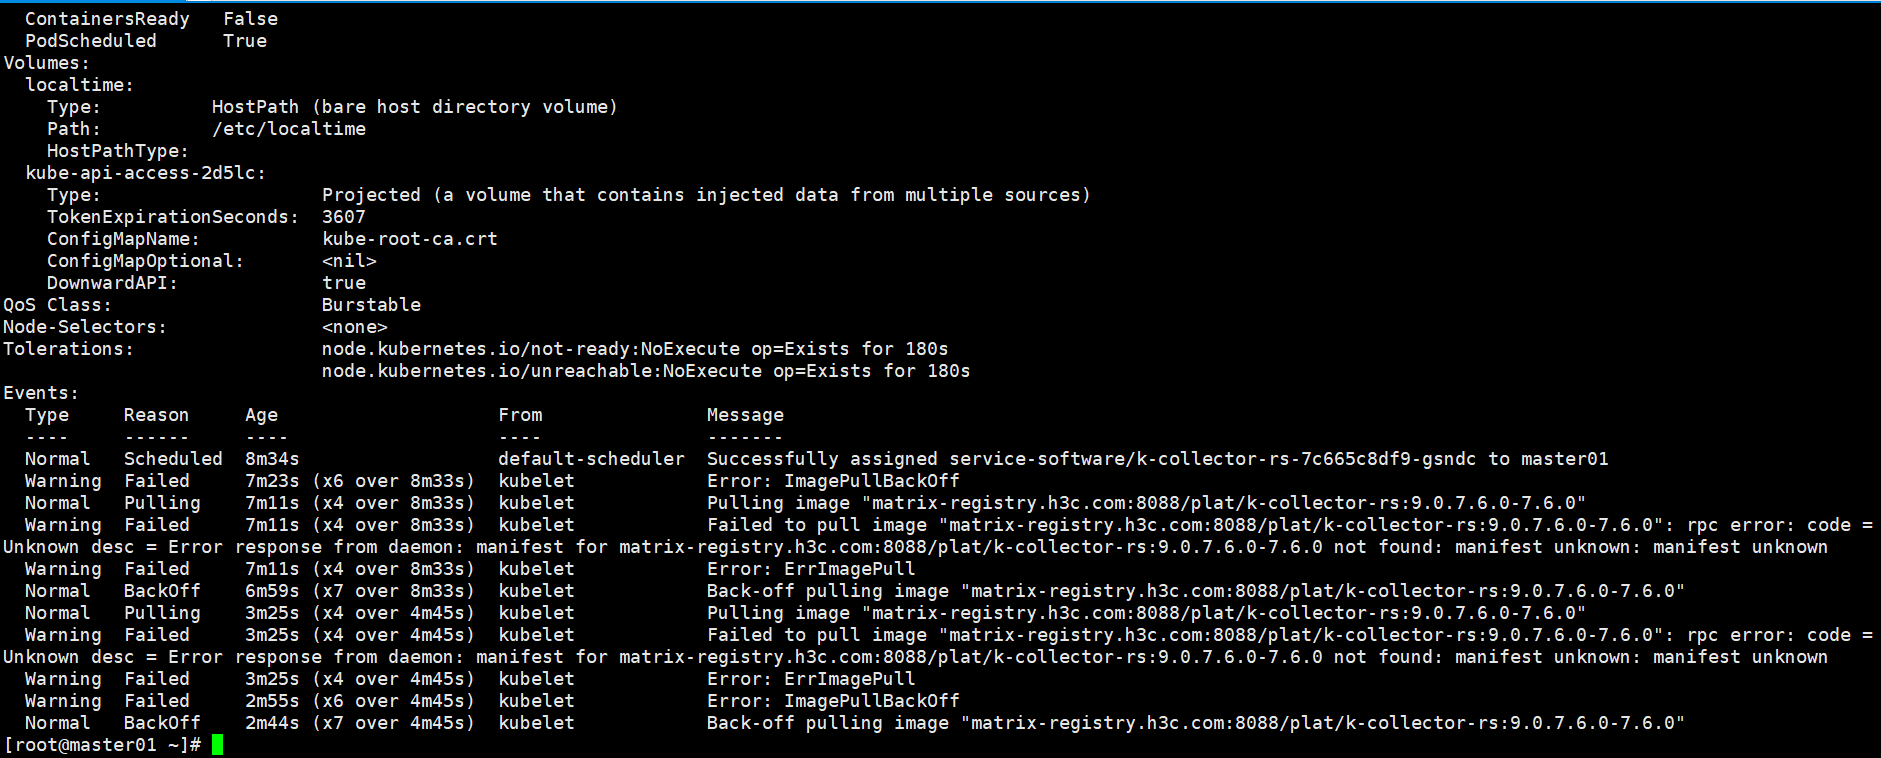Click the "Events:" section heading
This screenshot has width=1881, height=758.
click(41, 393)
